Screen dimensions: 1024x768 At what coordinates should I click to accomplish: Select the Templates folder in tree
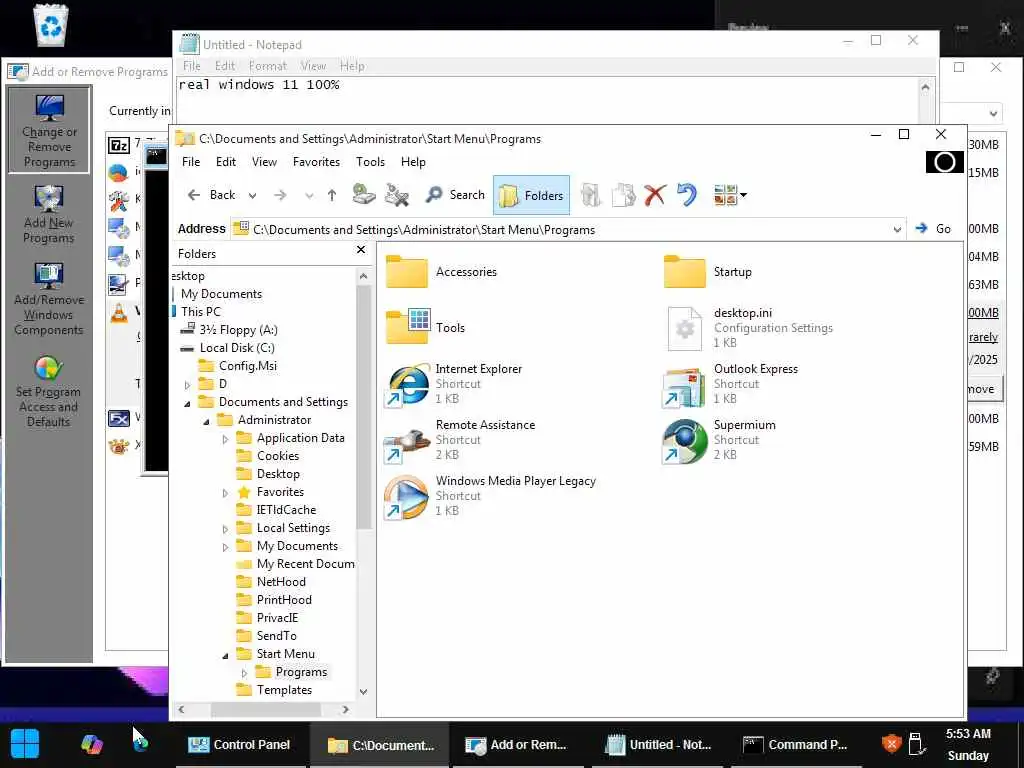click(x=284, y=690)
